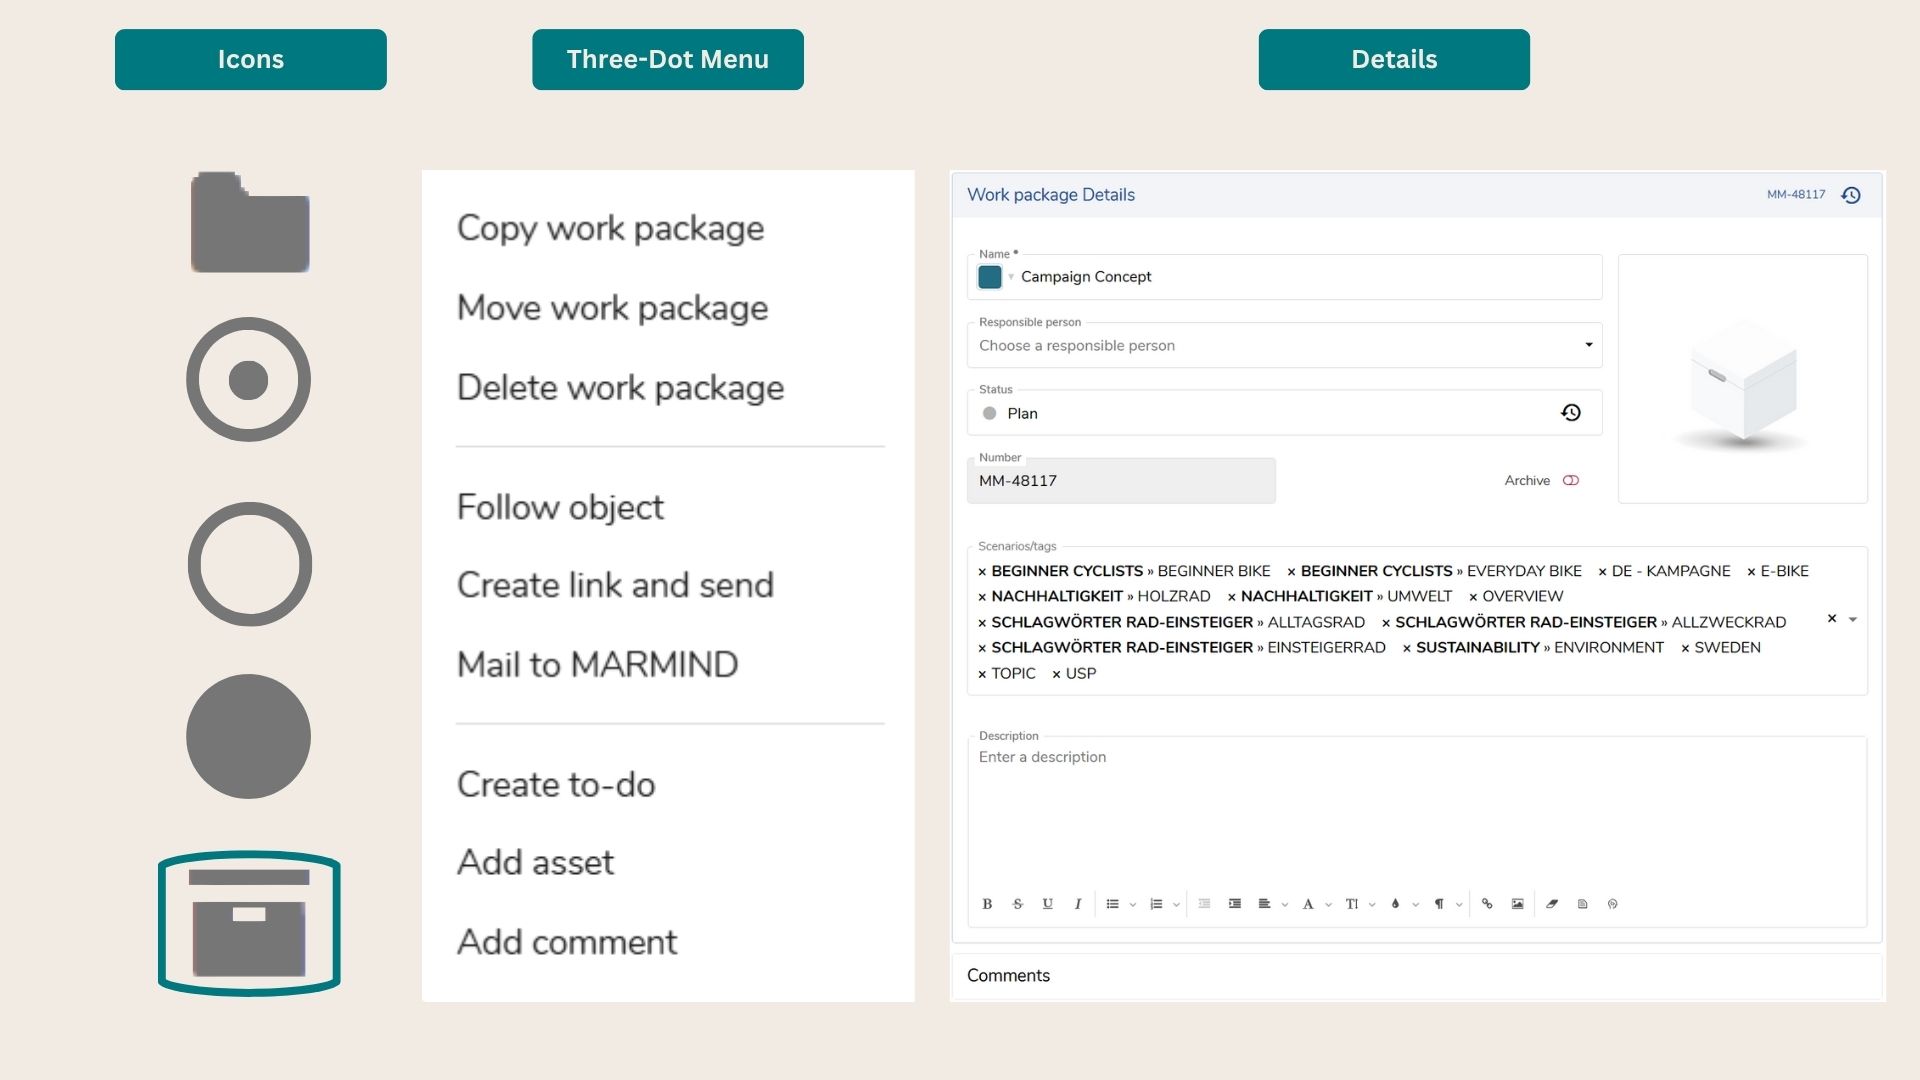Remove the SWEDEN tag
This screenshot has width=1920, height=1080.
pyautogui.click(x=1685, y=647)
